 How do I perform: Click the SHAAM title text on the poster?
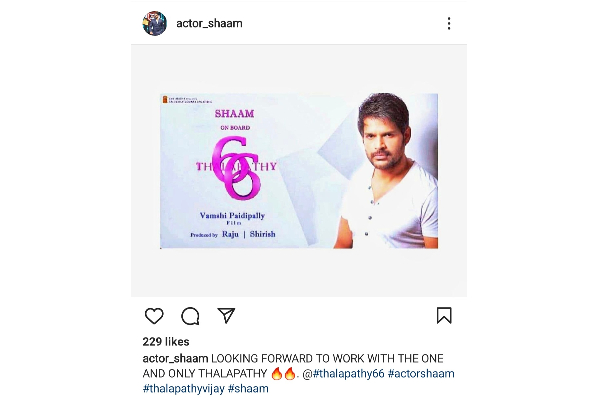point(235,114)
